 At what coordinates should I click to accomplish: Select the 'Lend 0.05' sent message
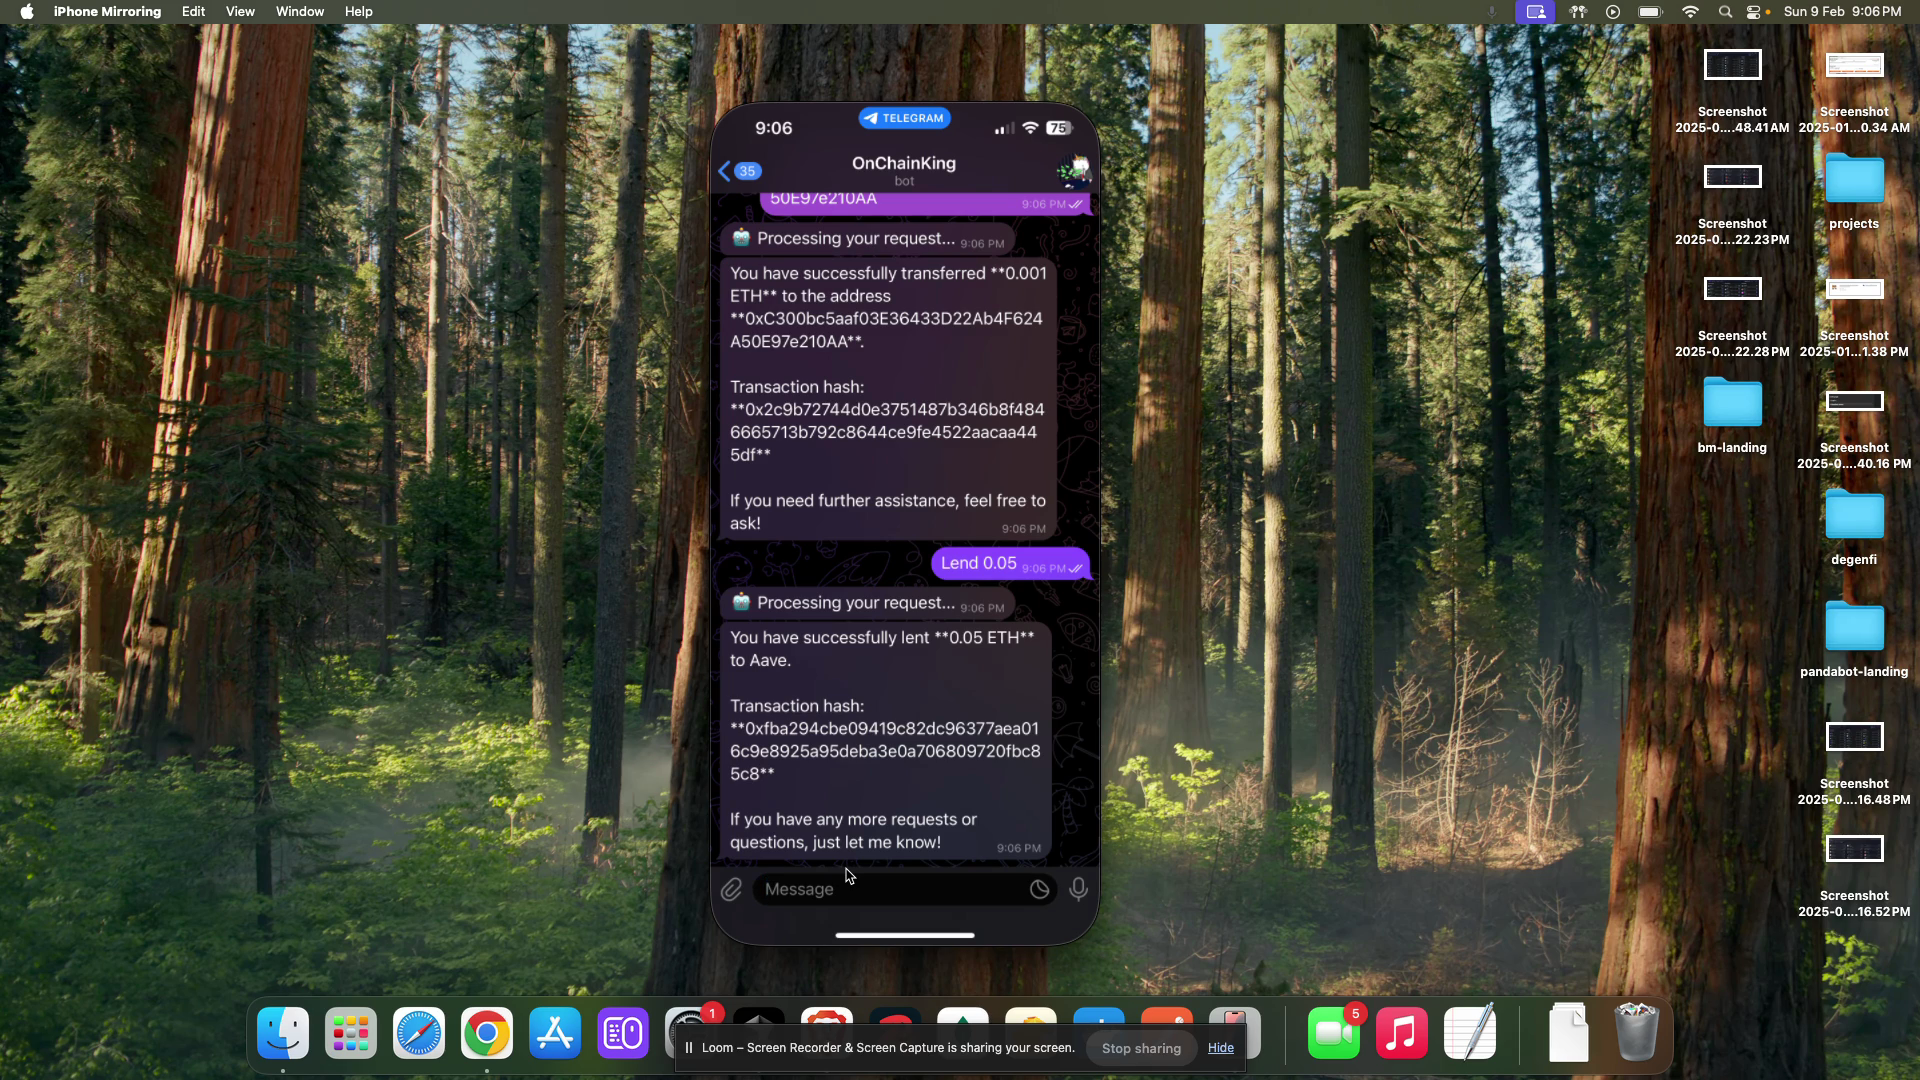click(x=1010, y=563)
